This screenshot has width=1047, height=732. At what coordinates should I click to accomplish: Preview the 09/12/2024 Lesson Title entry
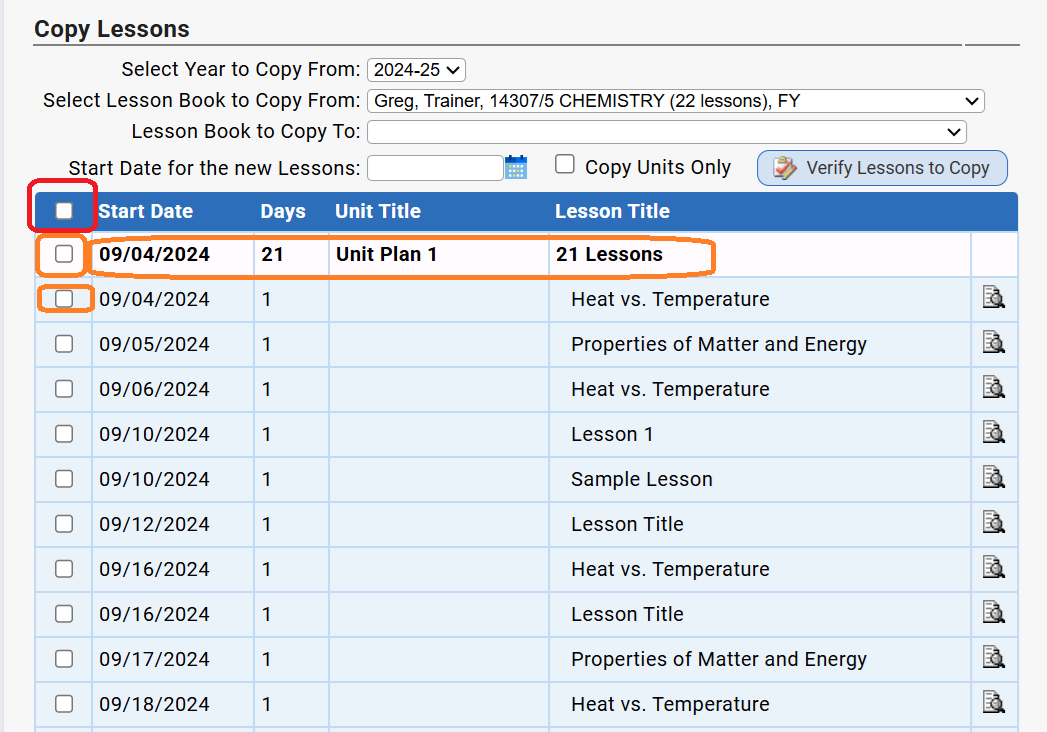(994, 522)
